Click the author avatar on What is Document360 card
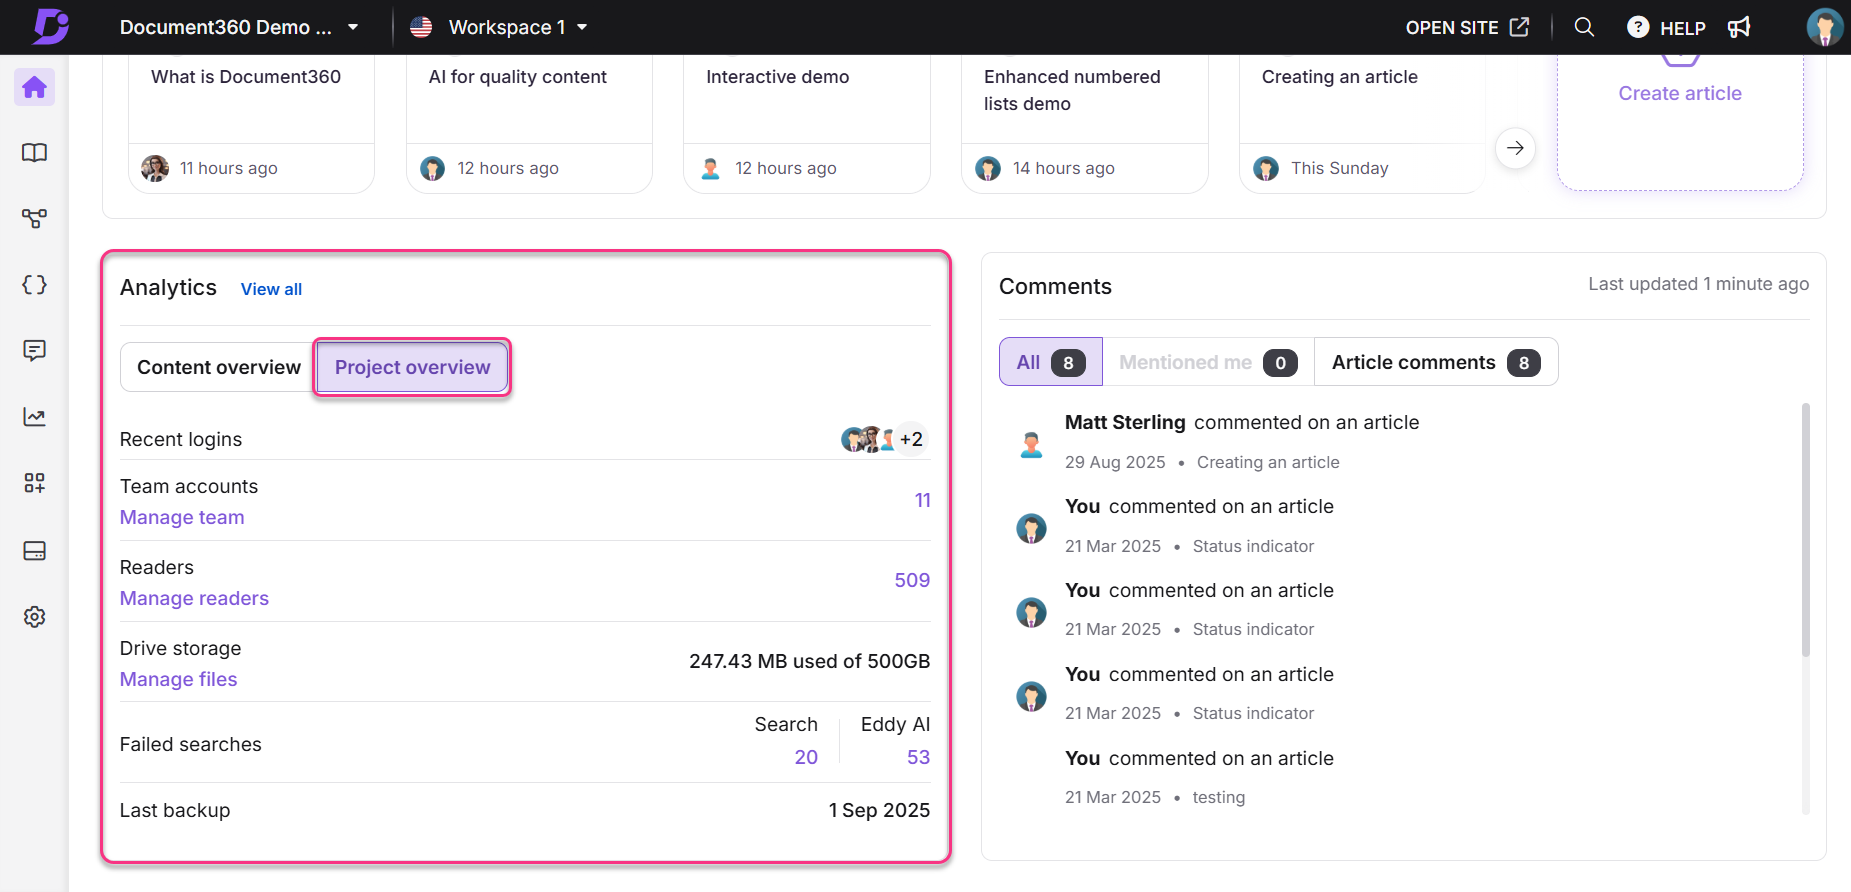 pos(155,168)
